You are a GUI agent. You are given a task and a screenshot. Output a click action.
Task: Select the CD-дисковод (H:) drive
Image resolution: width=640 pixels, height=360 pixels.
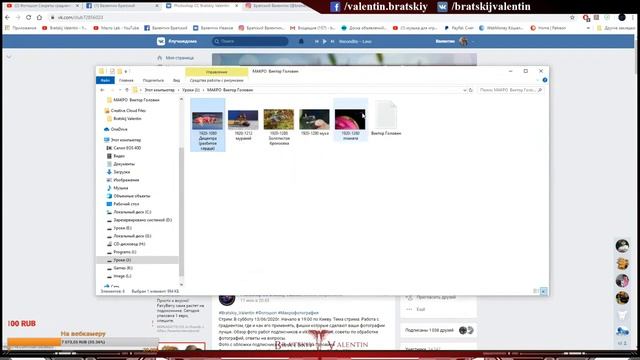point(129,244)
